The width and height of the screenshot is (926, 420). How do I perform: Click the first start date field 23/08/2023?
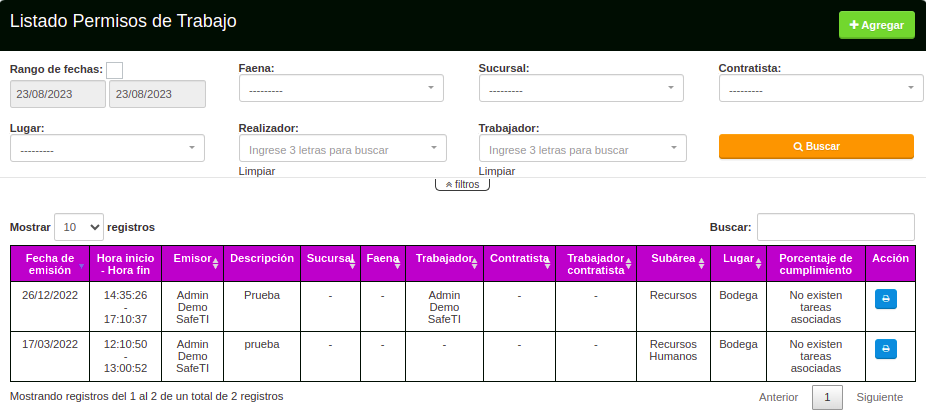58,94
